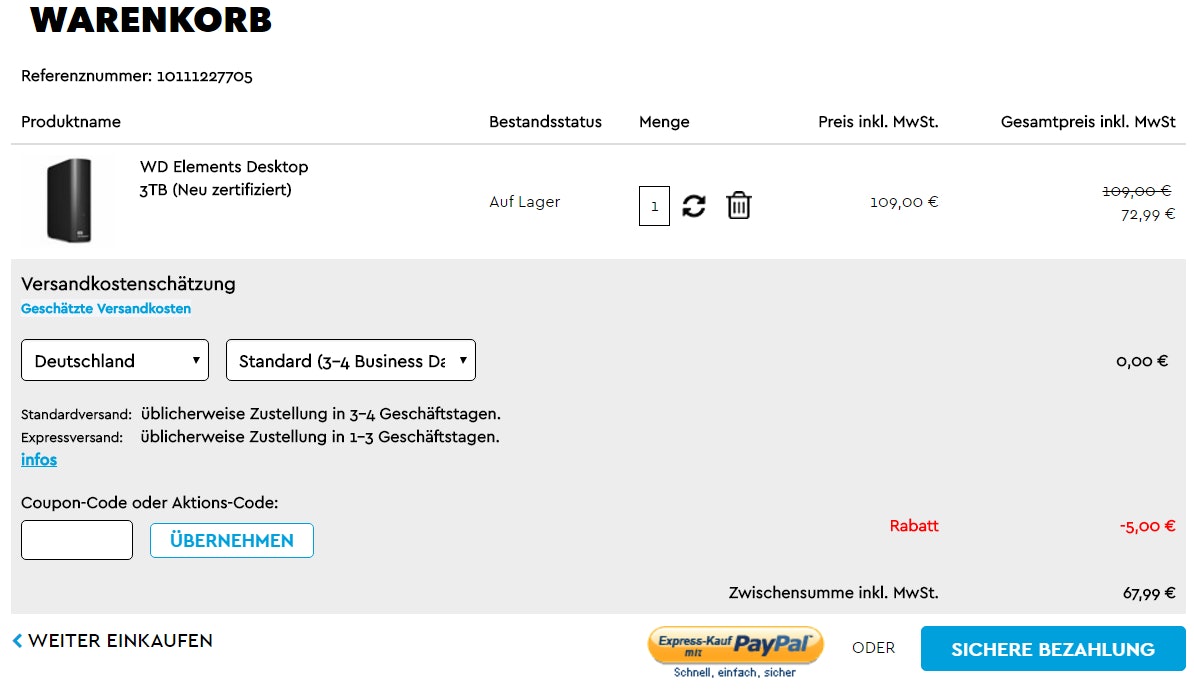Click the Bestandsstatus column header

point(545,122)
